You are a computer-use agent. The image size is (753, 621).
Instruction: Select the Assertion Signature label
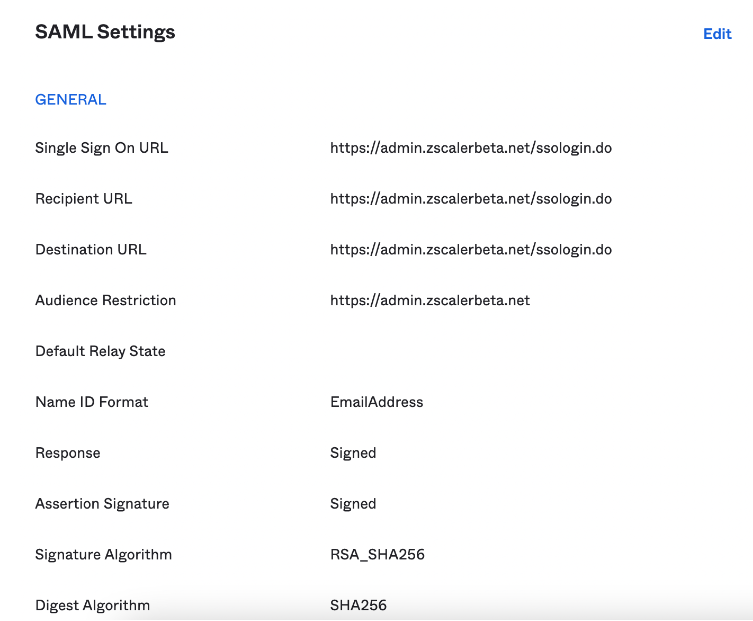[102, 504]
